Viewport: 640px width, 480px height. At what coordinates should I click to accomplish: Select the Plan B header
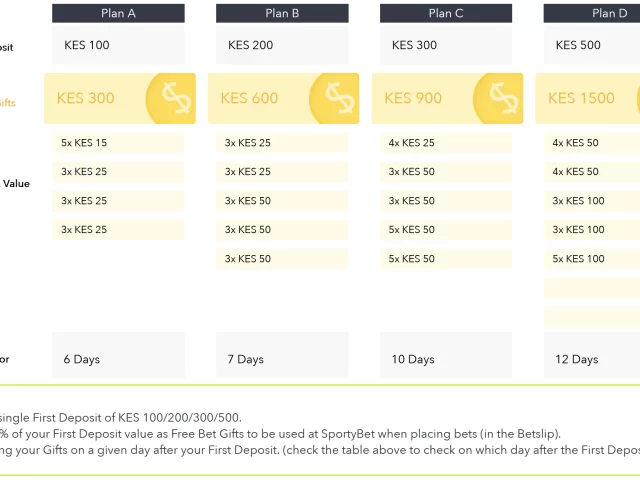[282, 13]
